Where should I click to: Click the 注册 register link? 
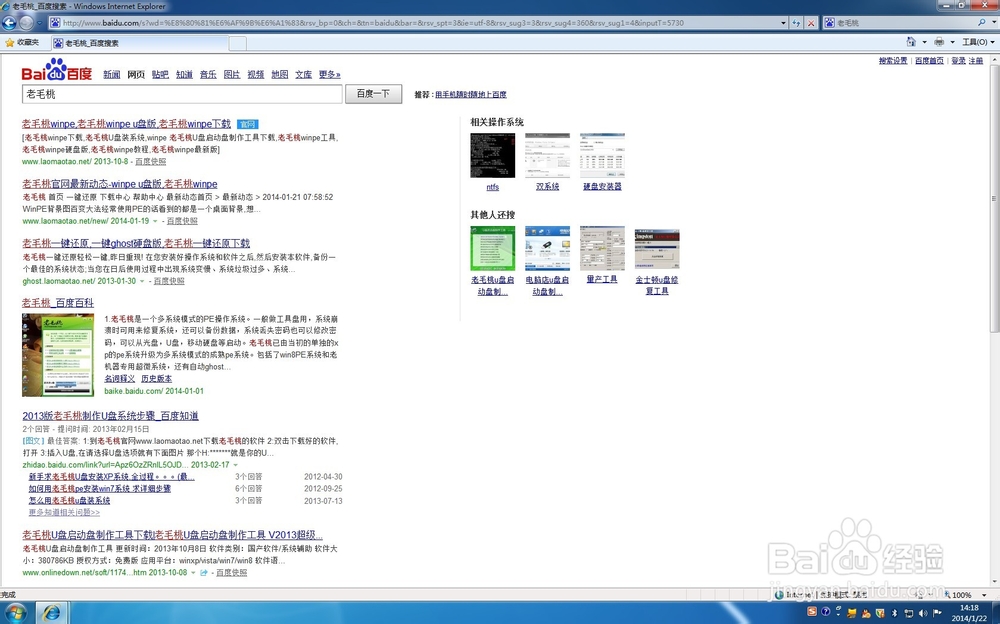point(976,61)
